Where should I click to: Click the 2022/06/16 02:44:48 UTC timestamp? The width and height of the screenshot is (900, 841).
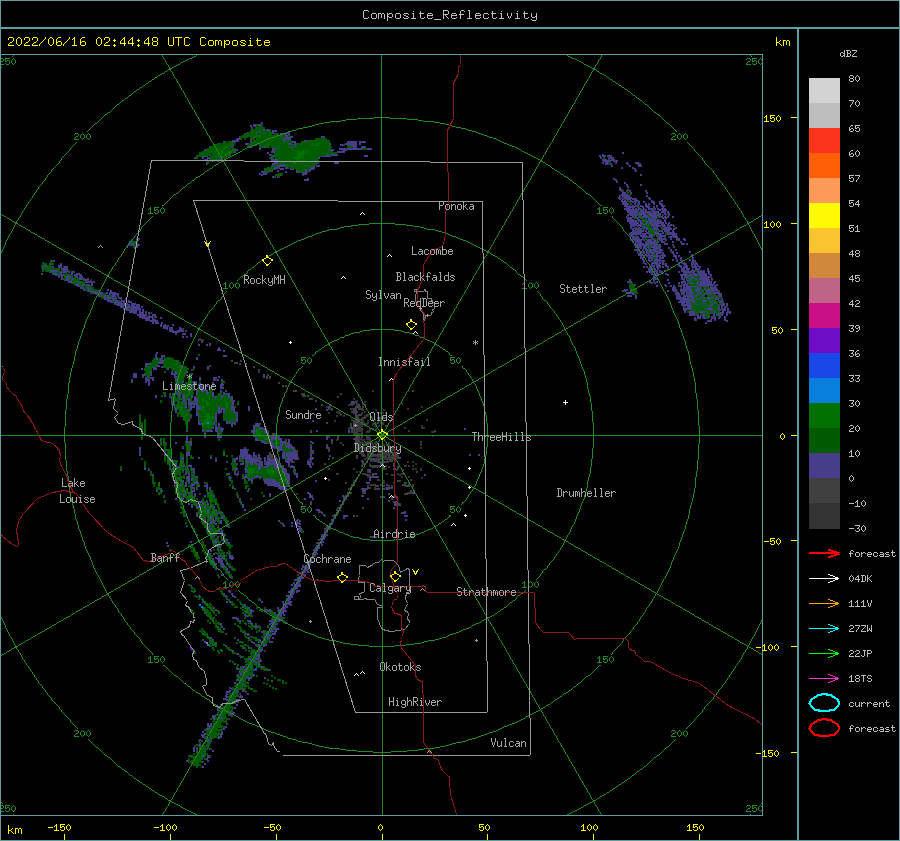(x=100, y=42)
